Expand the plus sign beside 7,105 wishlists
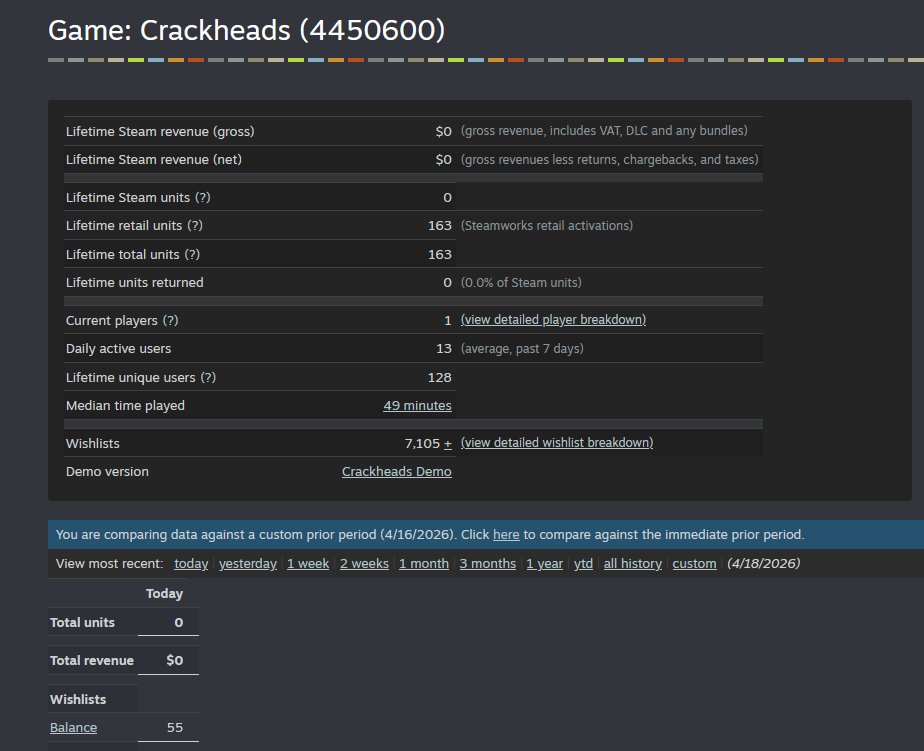 (448, 443)
